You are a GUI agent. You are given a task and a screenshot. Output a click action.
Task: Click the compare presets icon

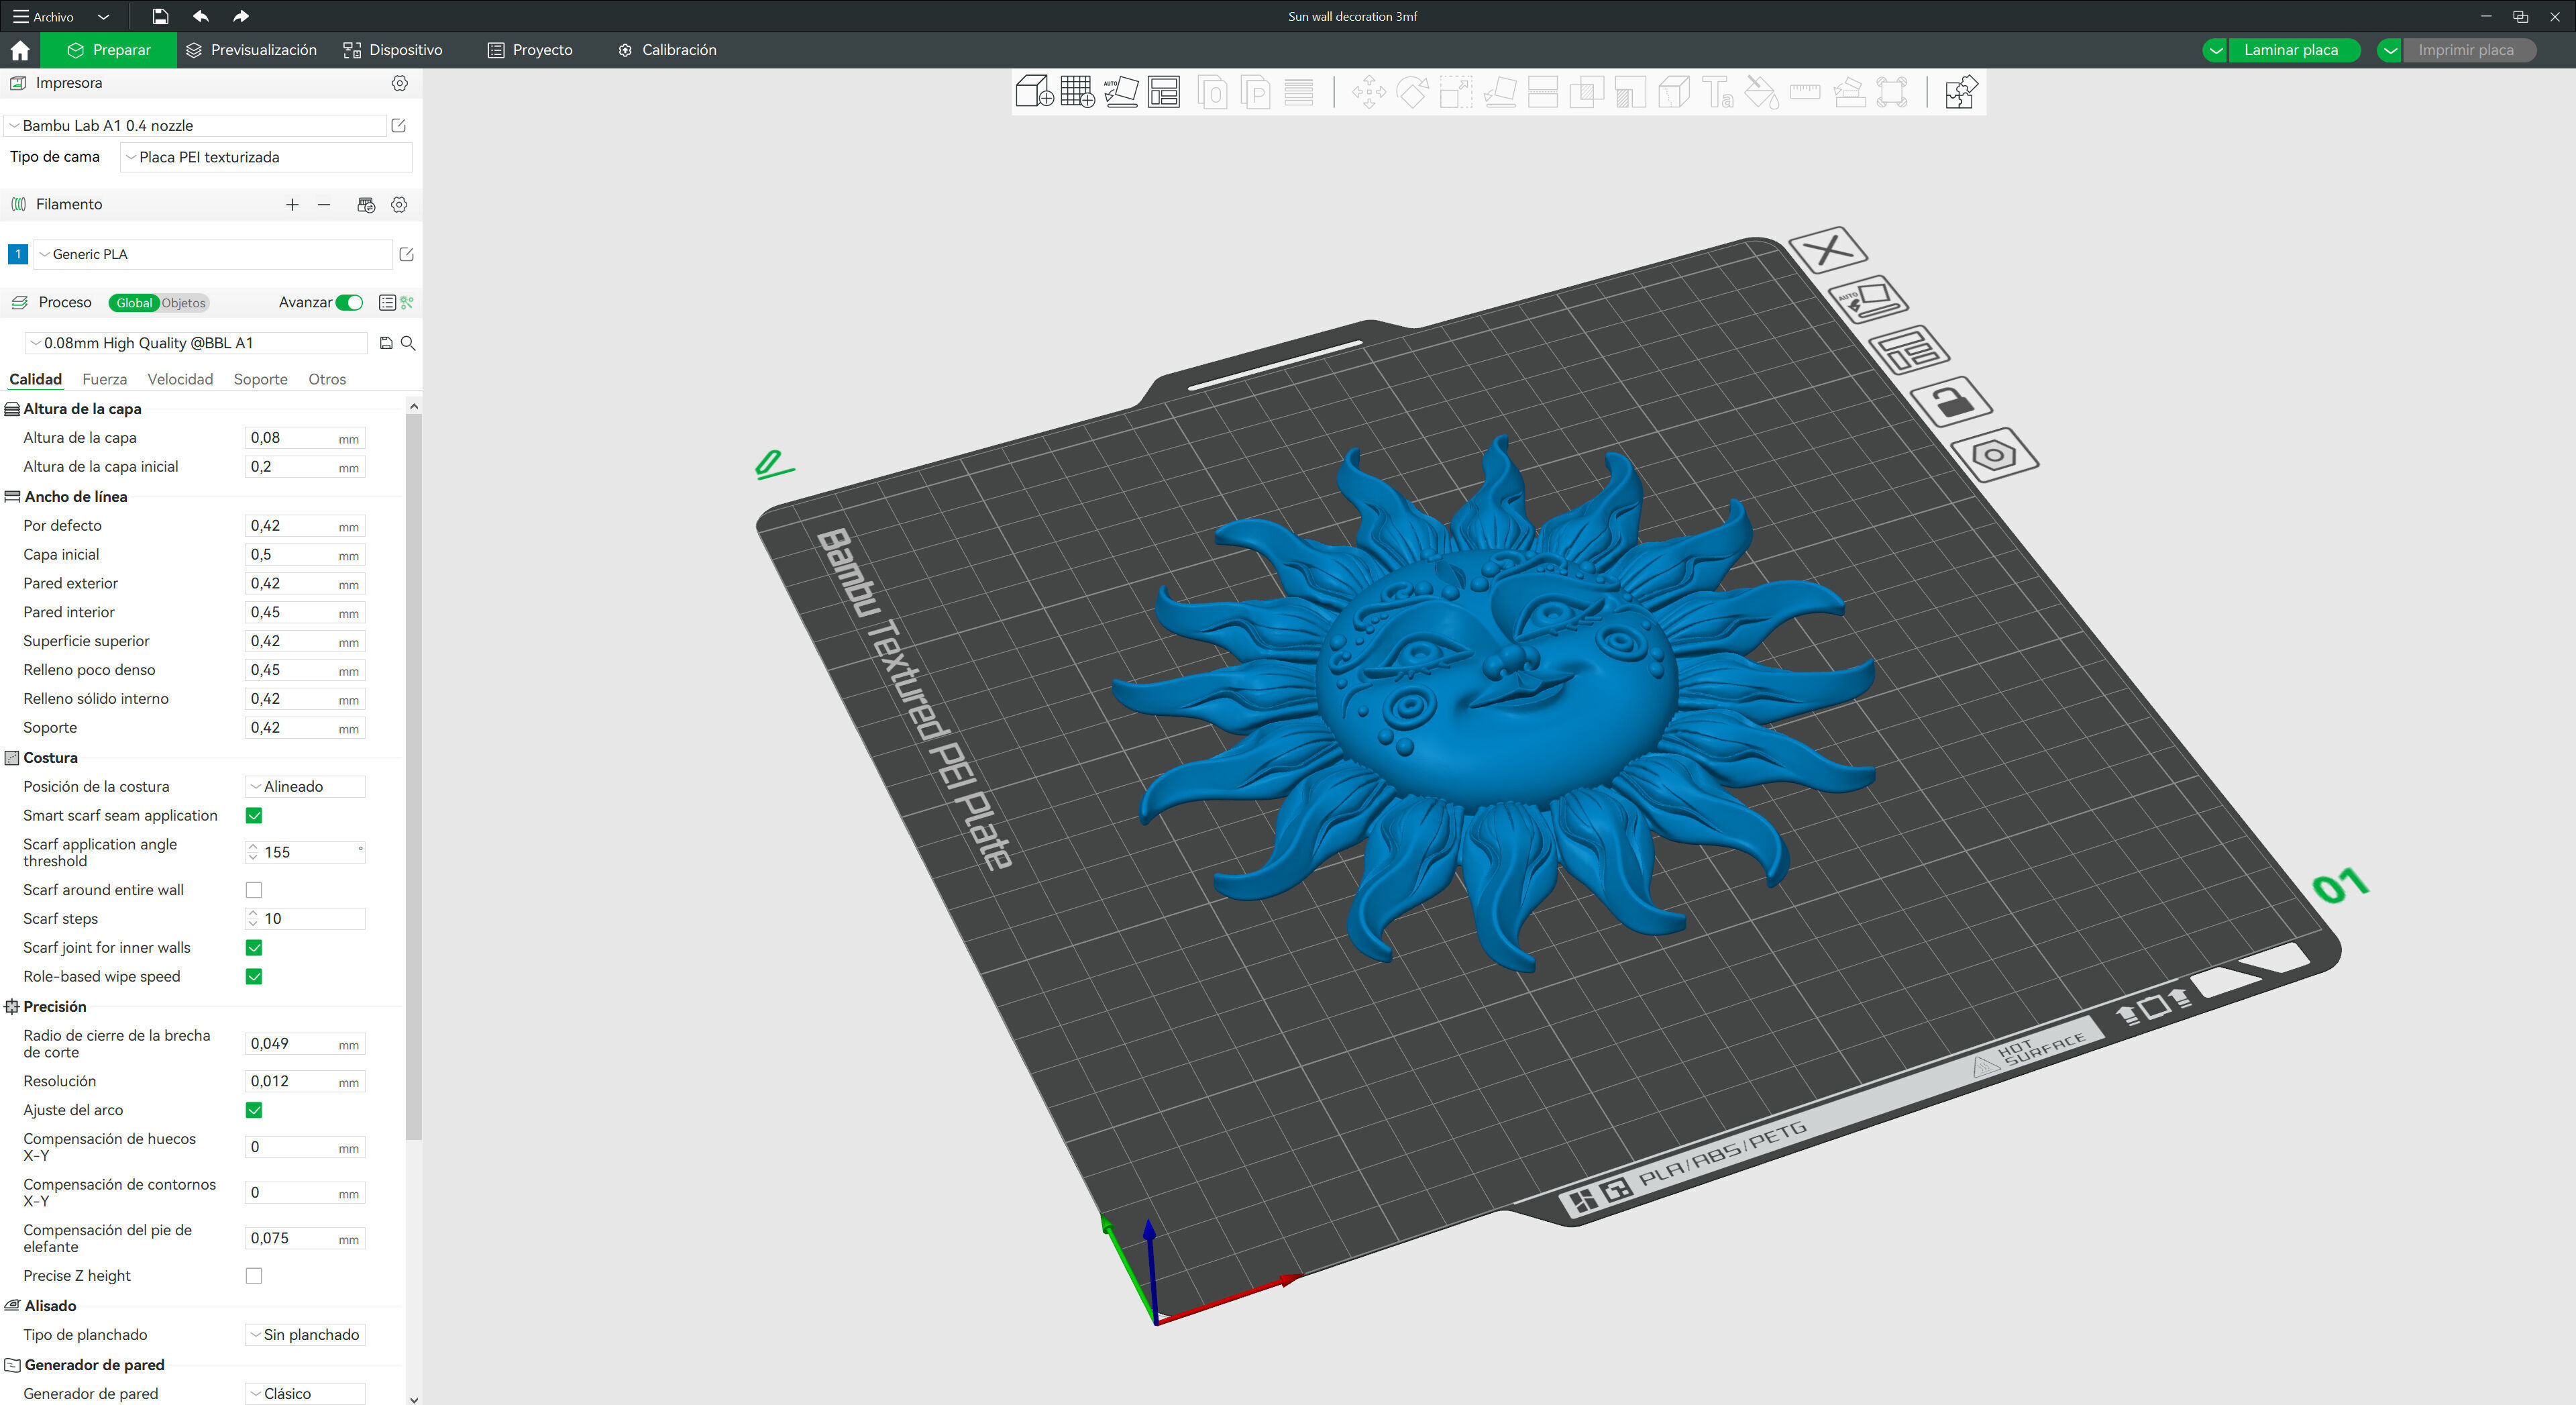coord(407,303)
